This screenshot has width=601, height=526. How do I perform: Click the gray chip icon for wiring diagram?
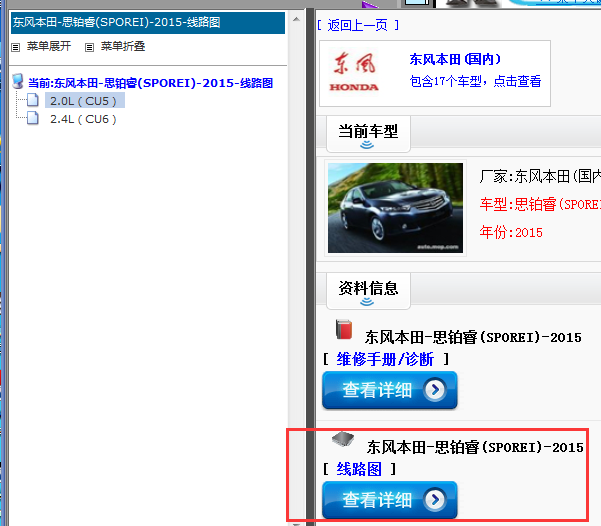point(343,439)
